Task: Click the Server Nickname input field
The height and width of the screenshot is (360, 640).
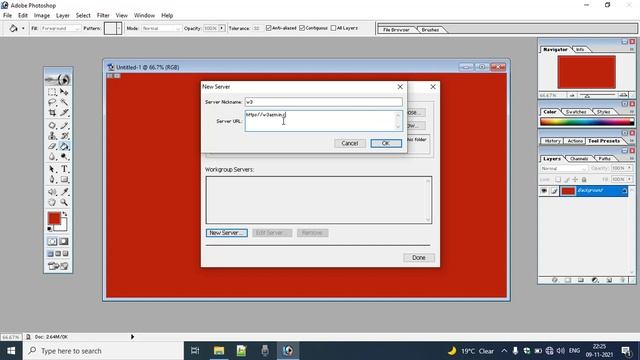Action: pyautogui.click(x=324, y=102)
